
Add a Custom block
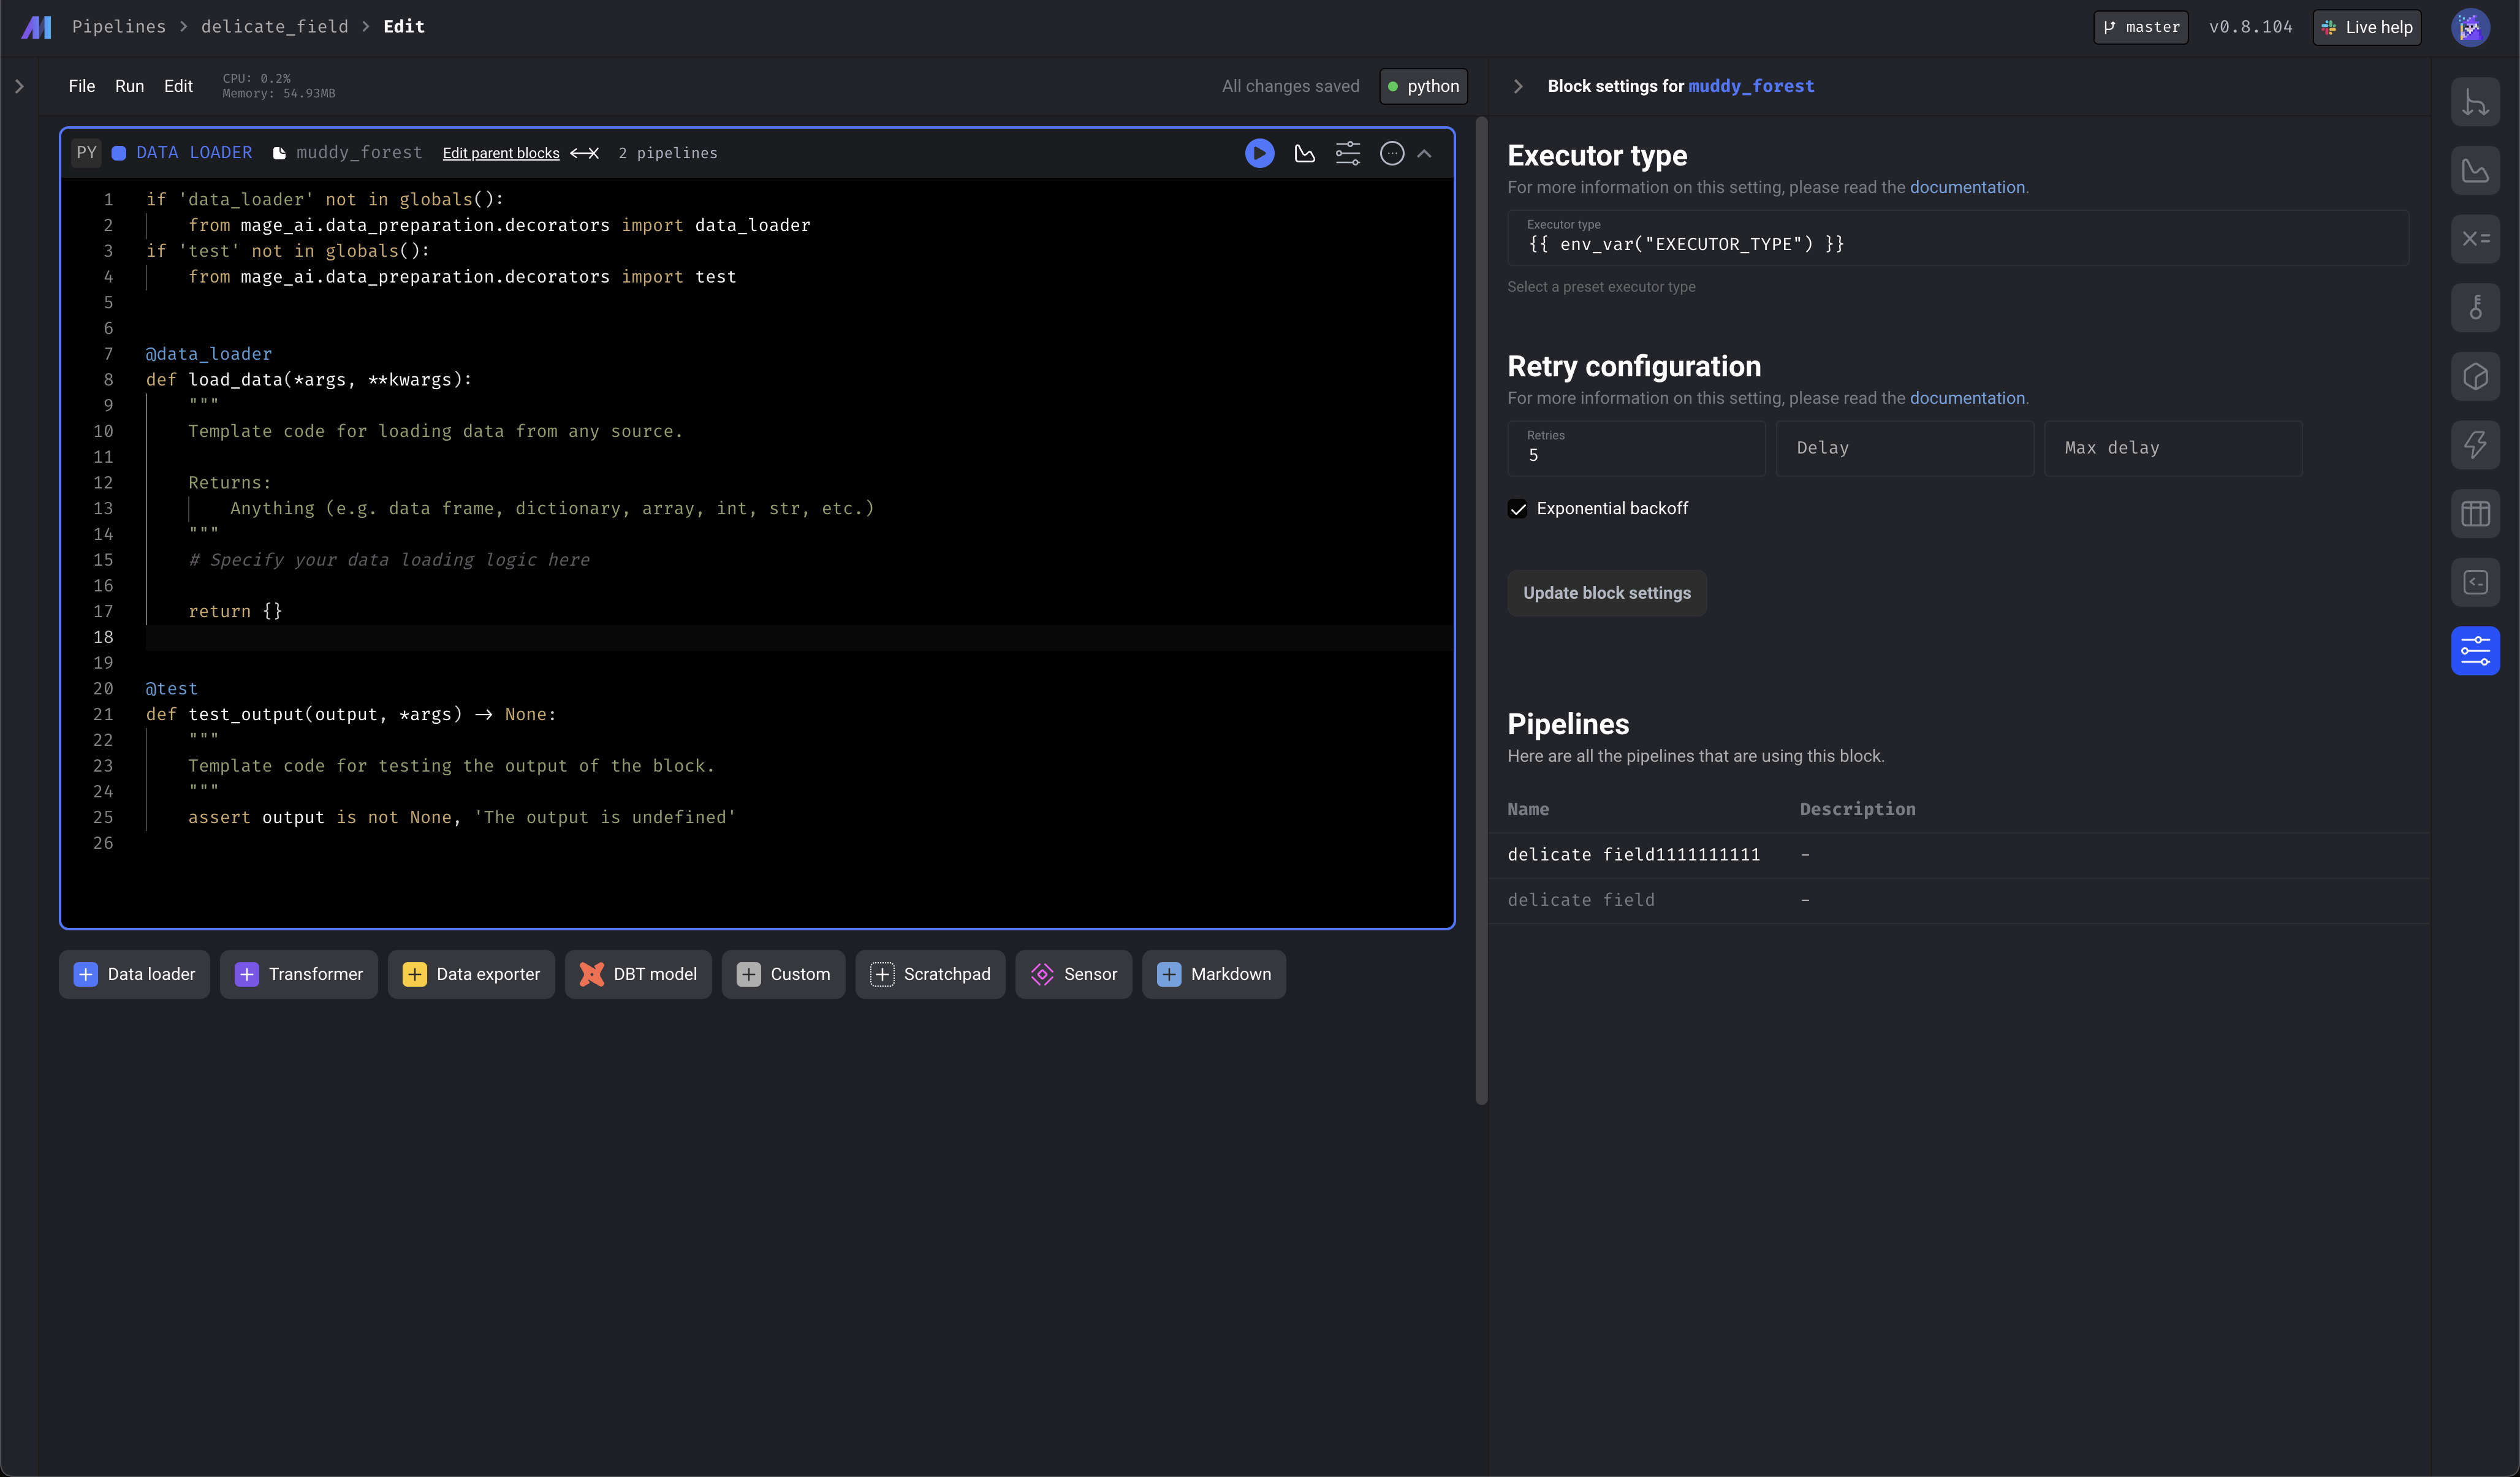[x=783, y=974]
